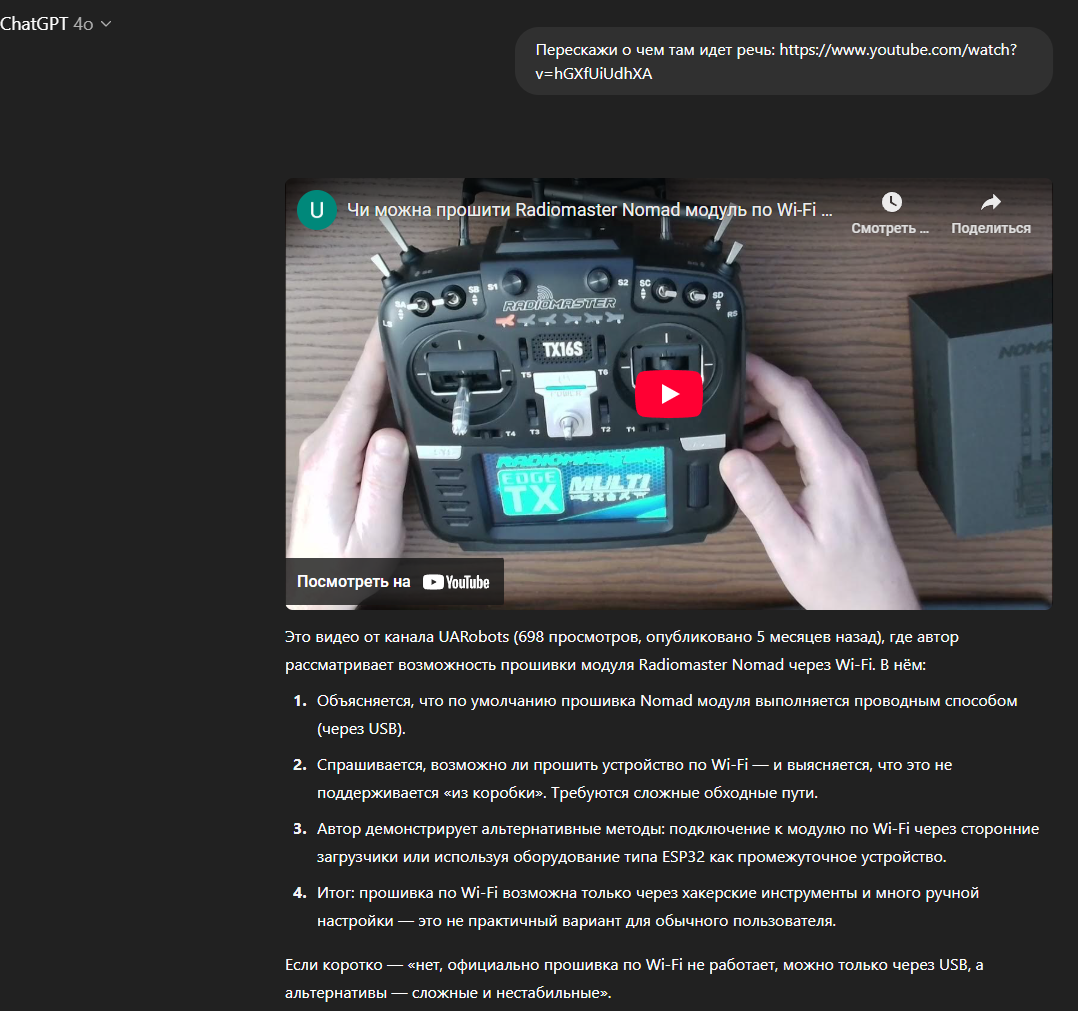Open the video title link about Radiomaster Nomad
The height and width of the screenshot is (1011, 1078).
590,210
